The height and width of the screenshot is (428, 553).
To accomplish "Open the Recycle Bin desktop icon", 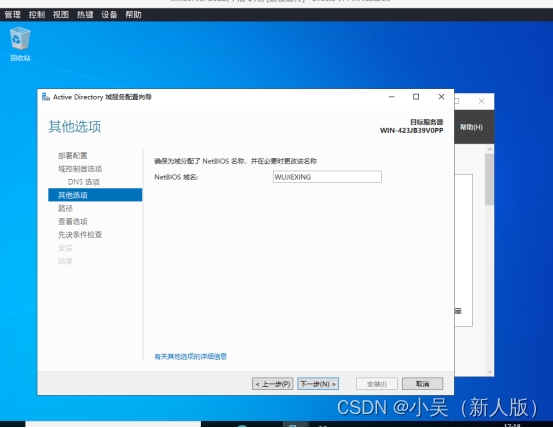I will tap(20, 44).
